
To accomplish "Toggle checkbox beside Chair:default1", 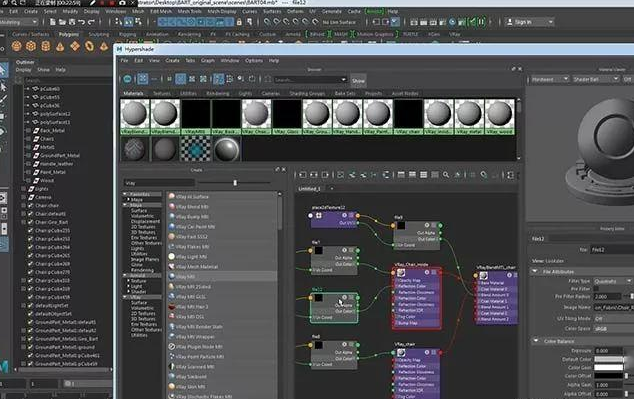I will click(x=30, y=214).
